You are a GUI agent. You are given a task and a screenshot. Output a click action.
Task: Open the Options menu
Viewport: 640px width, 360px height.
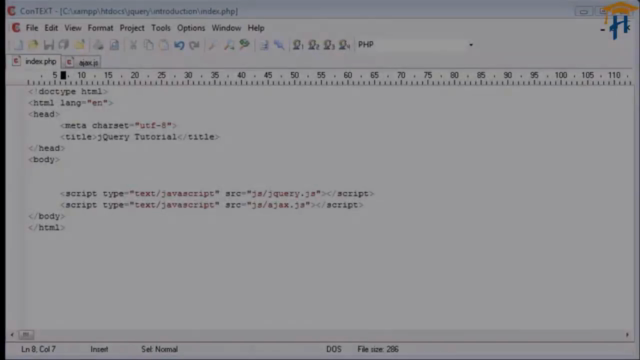191,28
